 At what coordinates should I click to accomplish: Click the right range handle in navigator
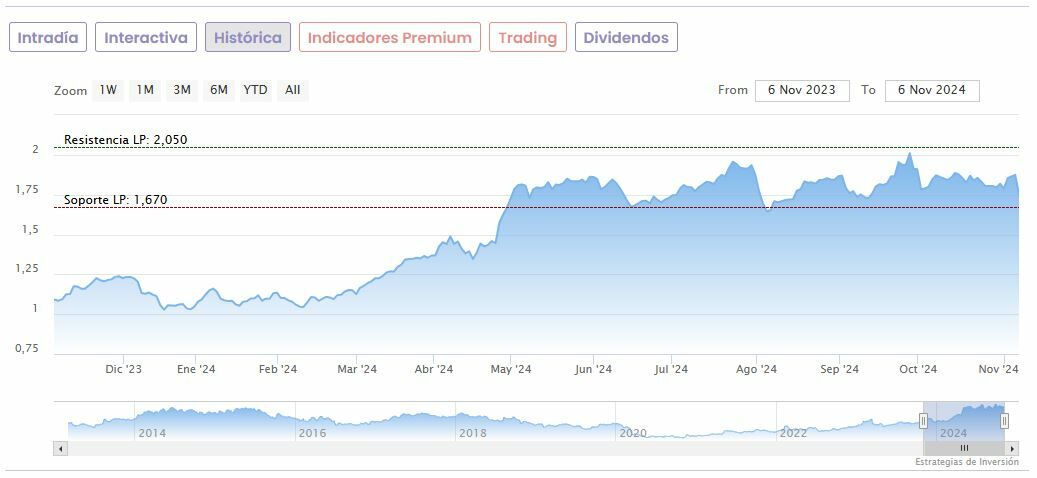tap(1005, 421)
